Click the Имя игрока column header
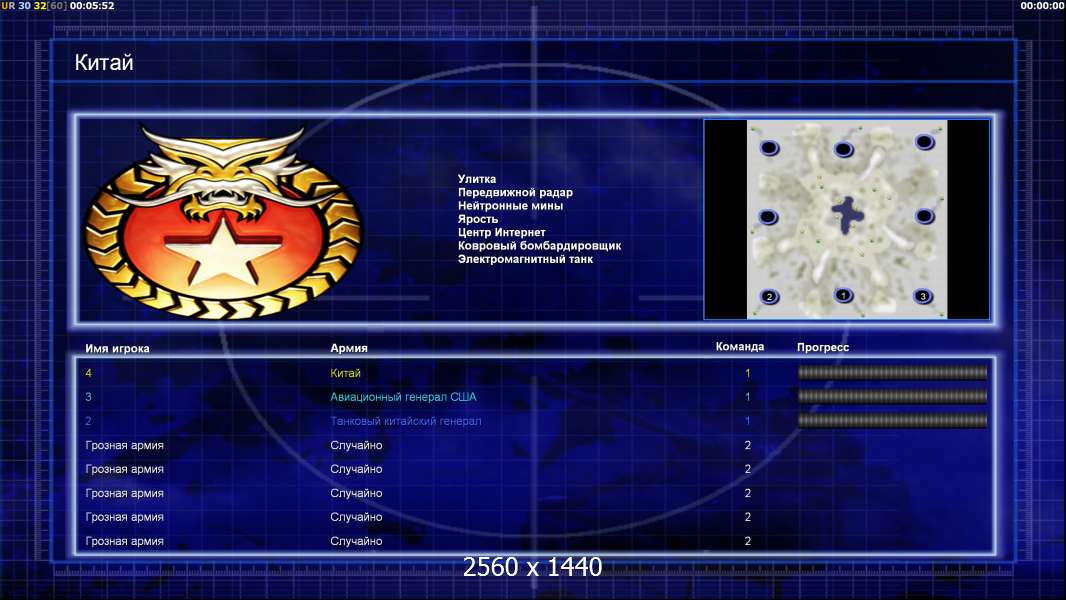The height and width of the screenshot is (600, 1066). (117, 348)
